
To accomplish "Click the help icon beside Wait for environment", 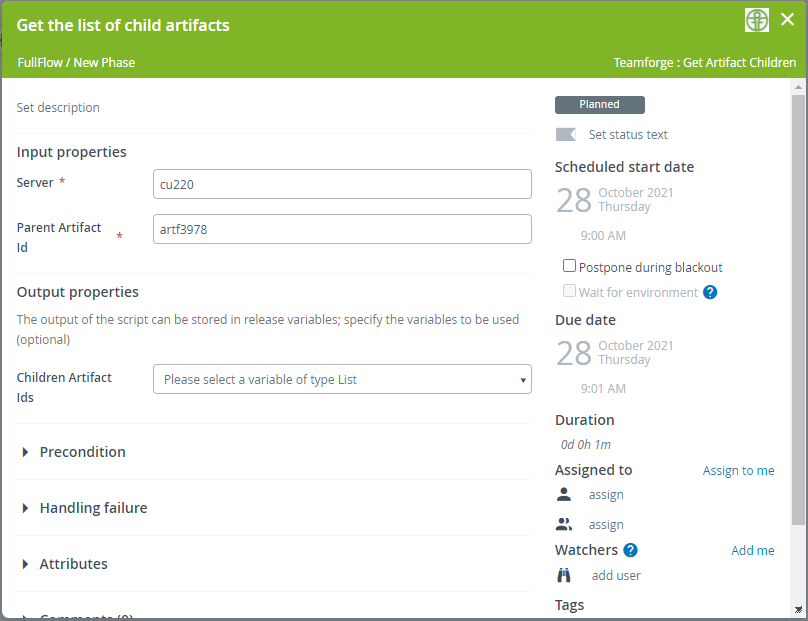I will point(710,293).
